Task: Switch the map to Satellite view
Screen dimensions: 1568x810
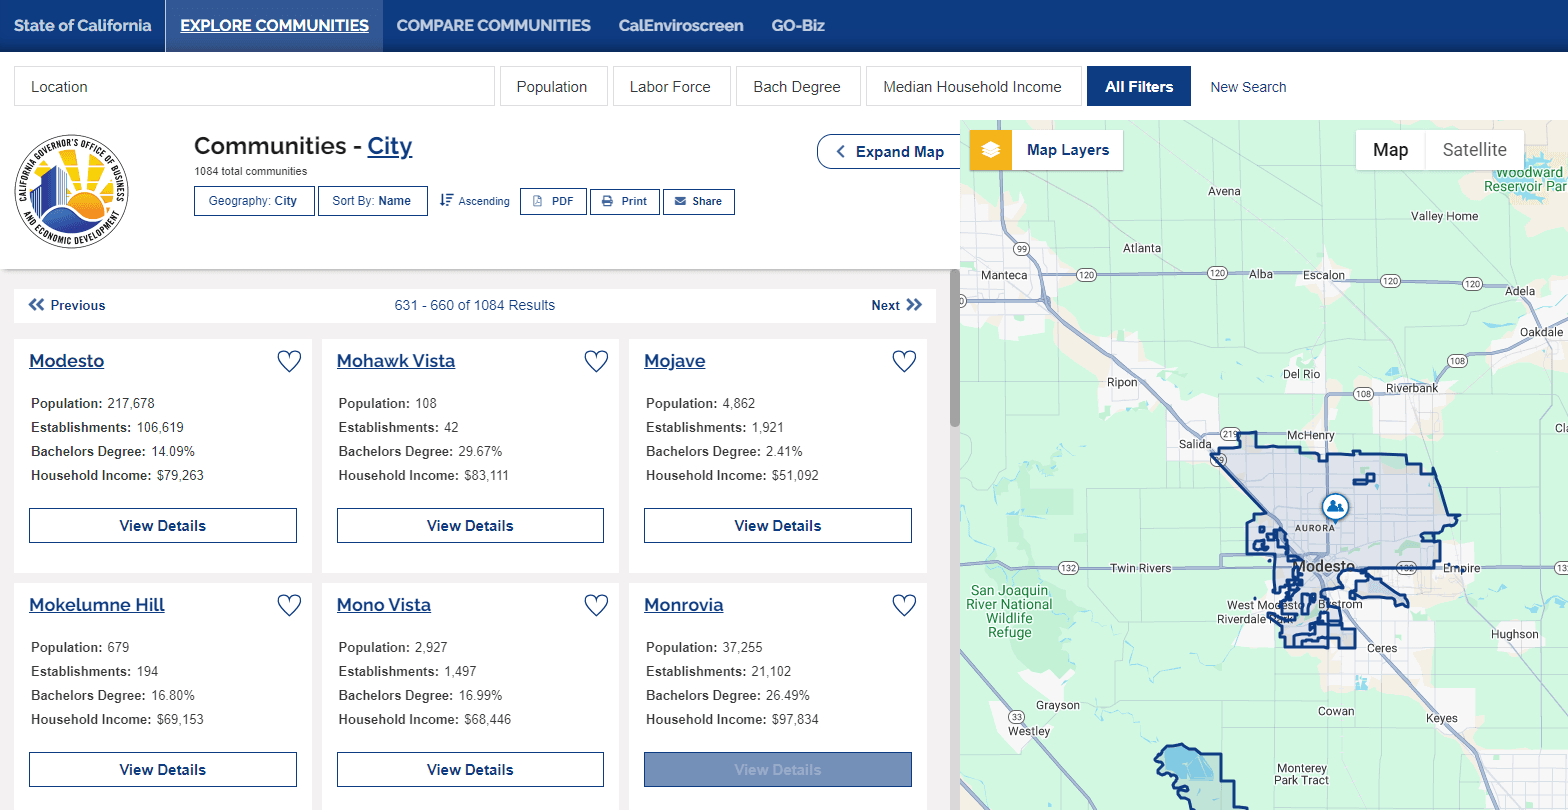Action: coord(1474,150)
